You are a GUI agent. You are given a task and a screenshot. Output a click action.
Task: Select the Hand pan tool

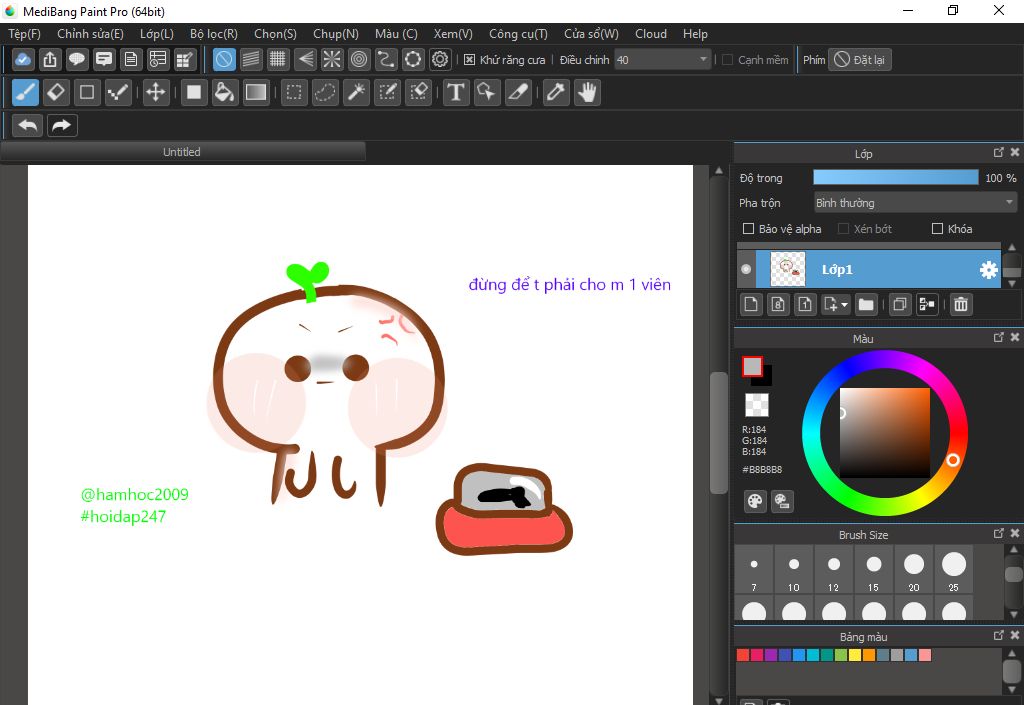pyautogui.click(x=587, y=92)
